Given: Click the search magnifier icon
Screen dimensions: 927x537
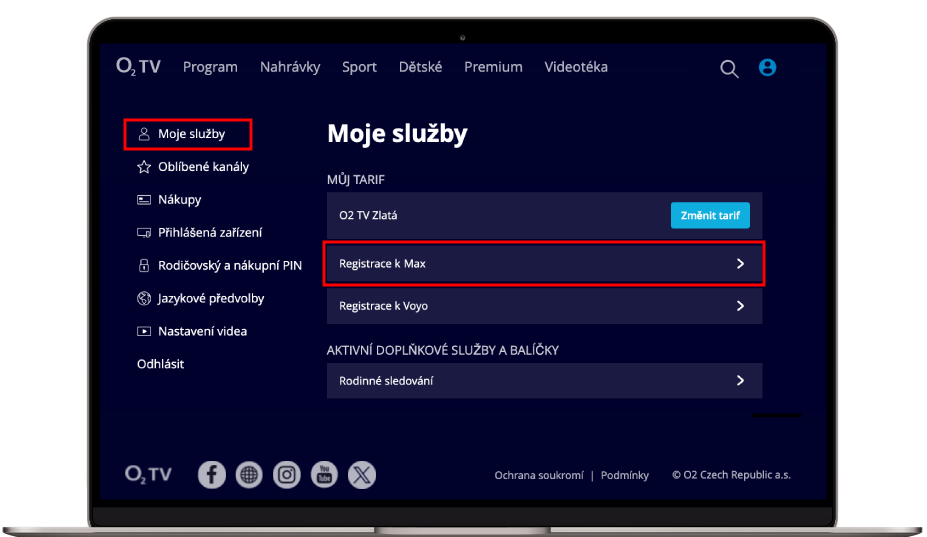Looking at the screenshot, I should point(730,68).
